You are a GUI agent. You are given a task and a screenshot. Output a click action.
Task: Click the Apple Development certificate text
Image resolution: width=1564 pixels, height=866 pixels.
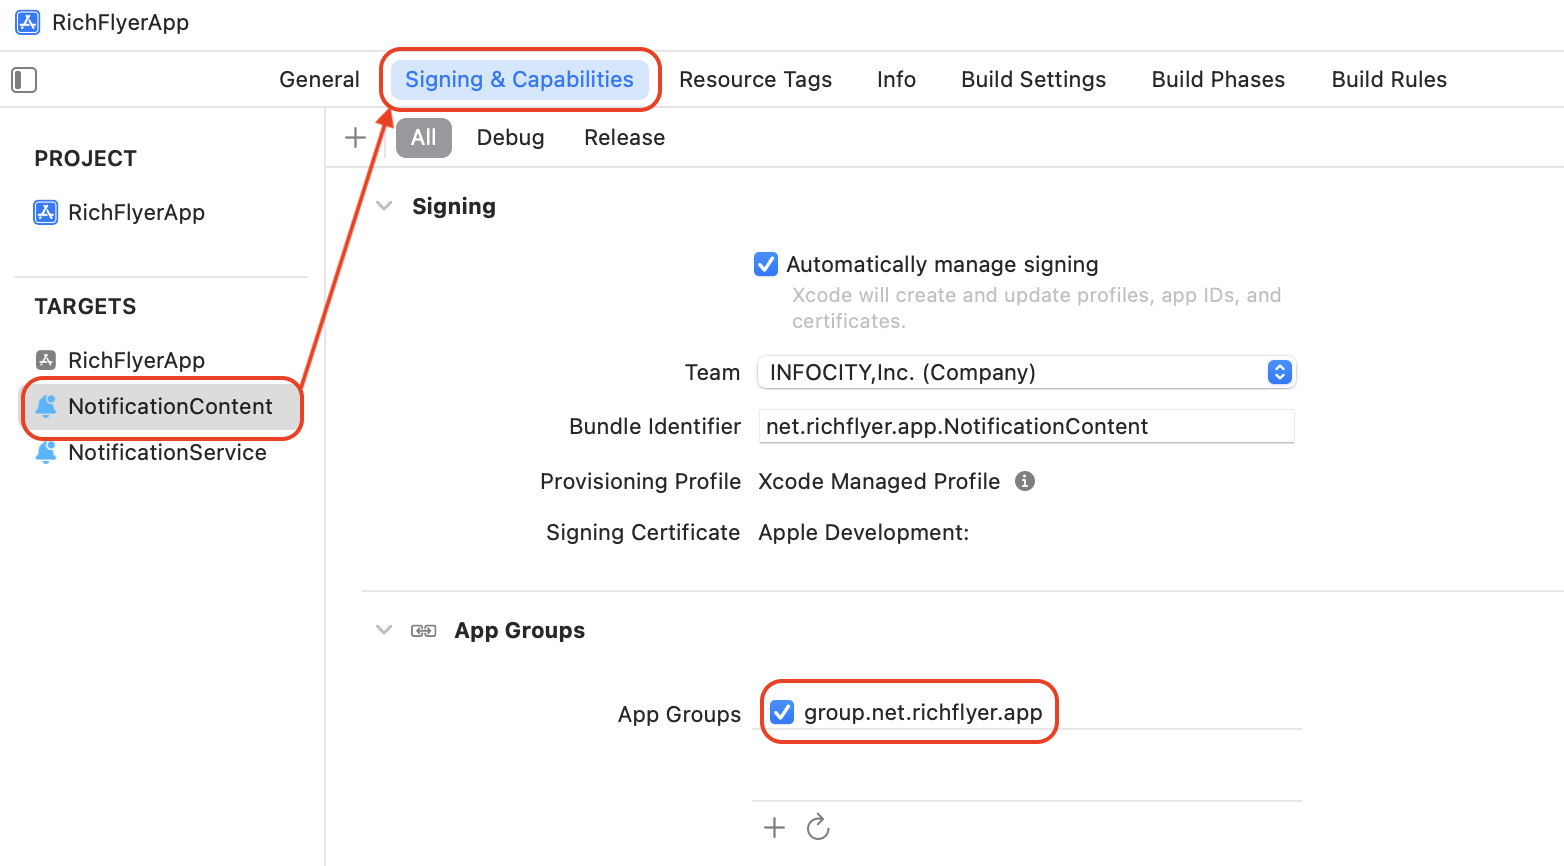coord(864,533)
